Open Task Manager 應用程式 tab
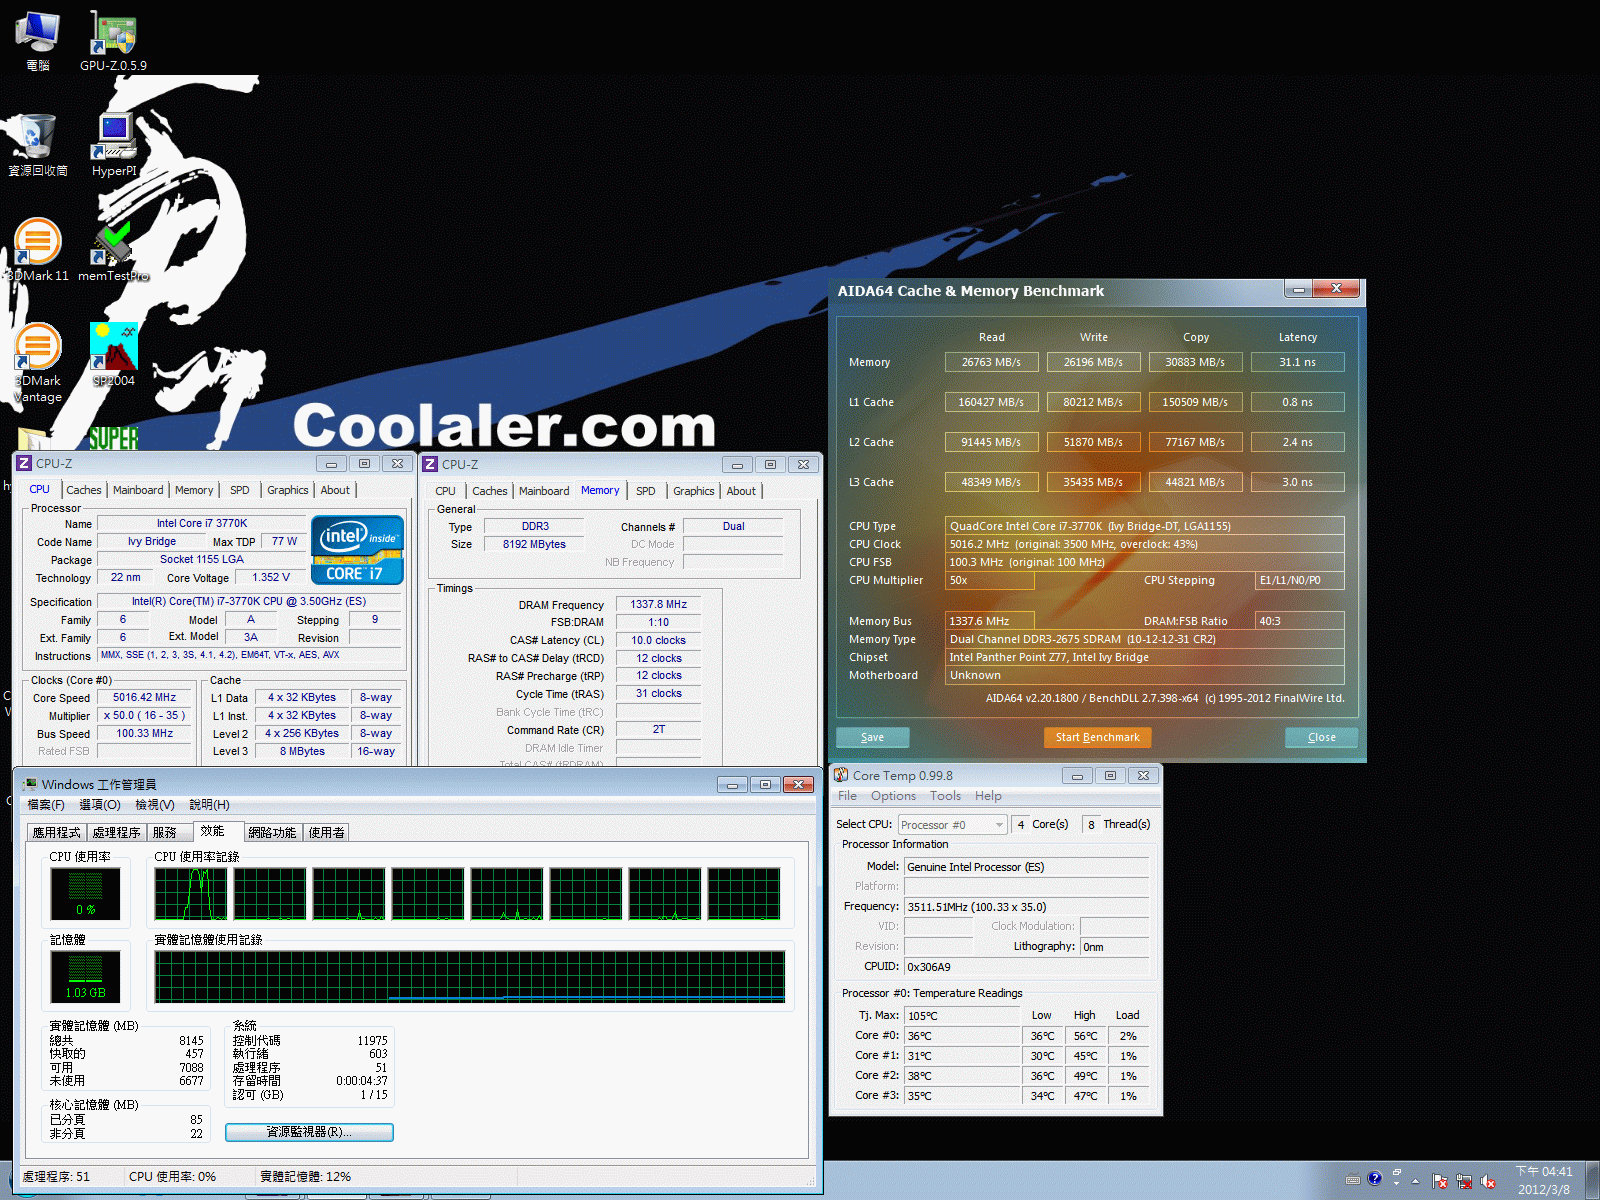This screenshot has height=1200, width=1600. 56,832
